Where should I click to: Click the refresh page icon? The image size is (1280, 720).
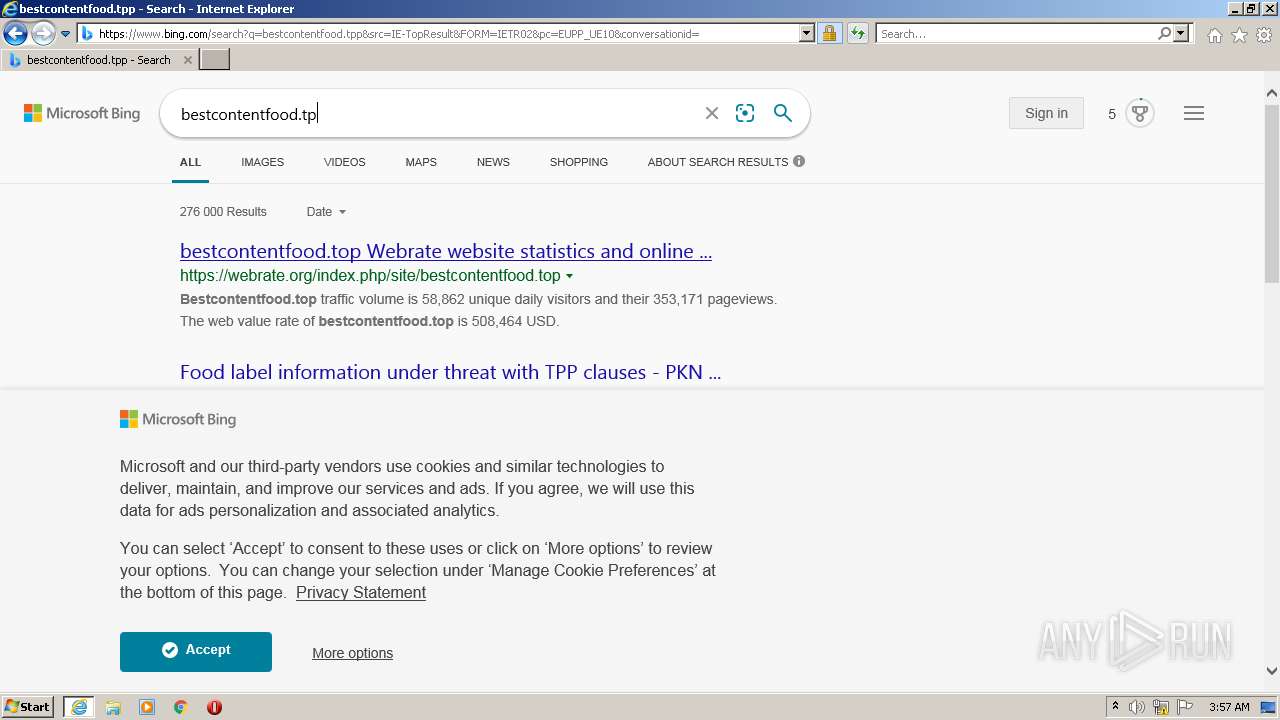click(857, 34)
